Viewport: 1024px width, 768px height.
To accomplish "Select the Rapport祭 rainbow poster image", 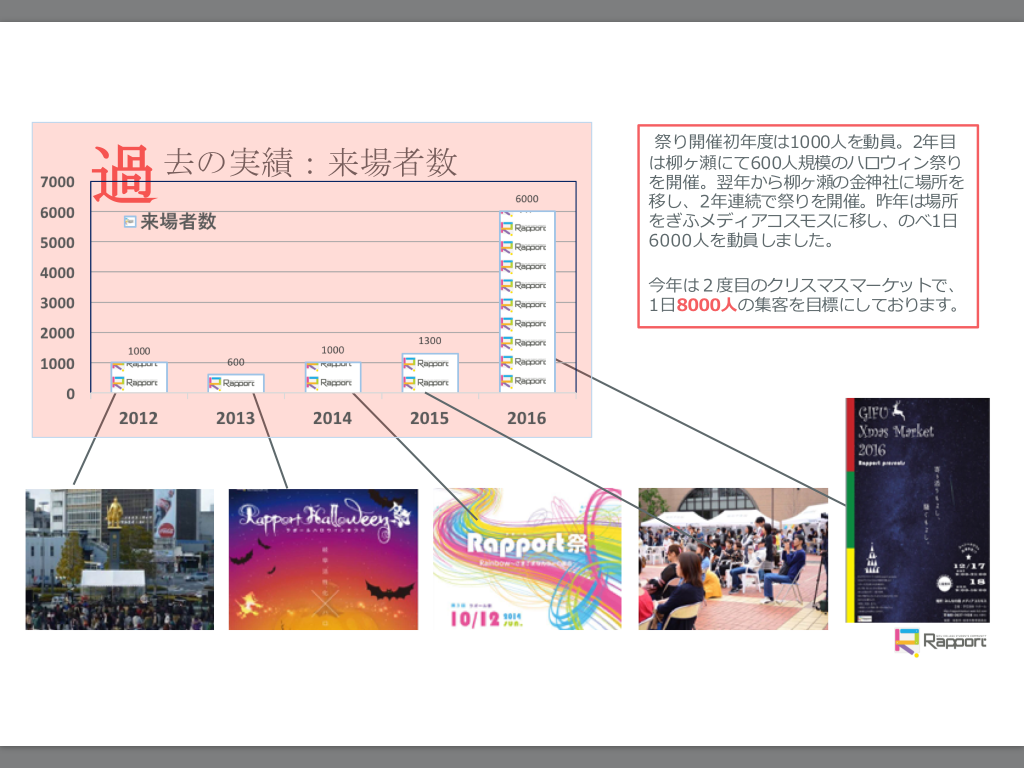I will point(527,559).
